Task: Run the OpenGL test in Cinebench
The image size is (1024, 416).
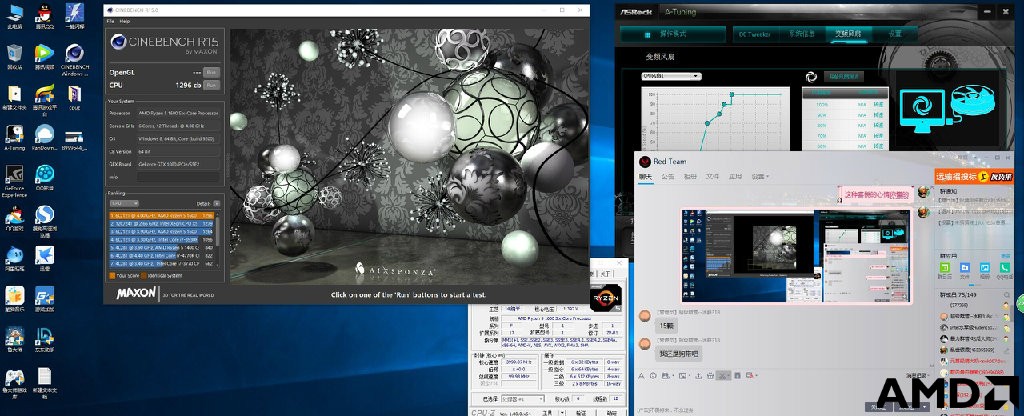Action: coord(211,72)
